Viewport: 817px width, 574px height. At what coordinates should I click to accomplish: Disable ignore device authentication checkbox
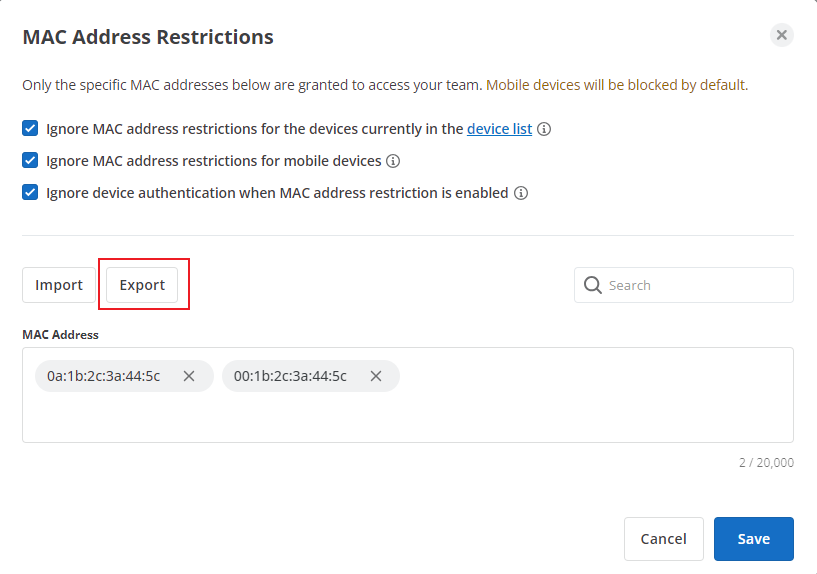(x=30, y=192)
